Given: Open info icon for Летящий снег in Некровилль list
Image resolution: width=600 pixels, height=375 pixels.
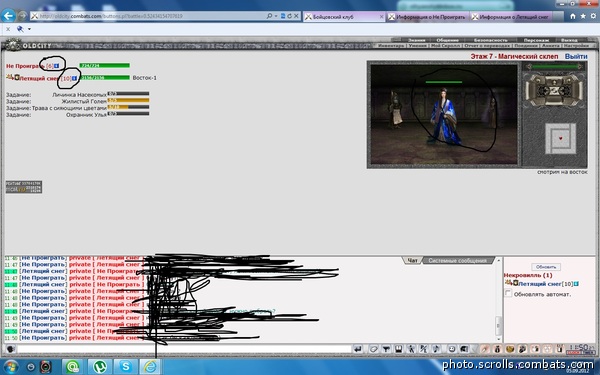Looking at the screenshot, I should click(x=576, y=284).
